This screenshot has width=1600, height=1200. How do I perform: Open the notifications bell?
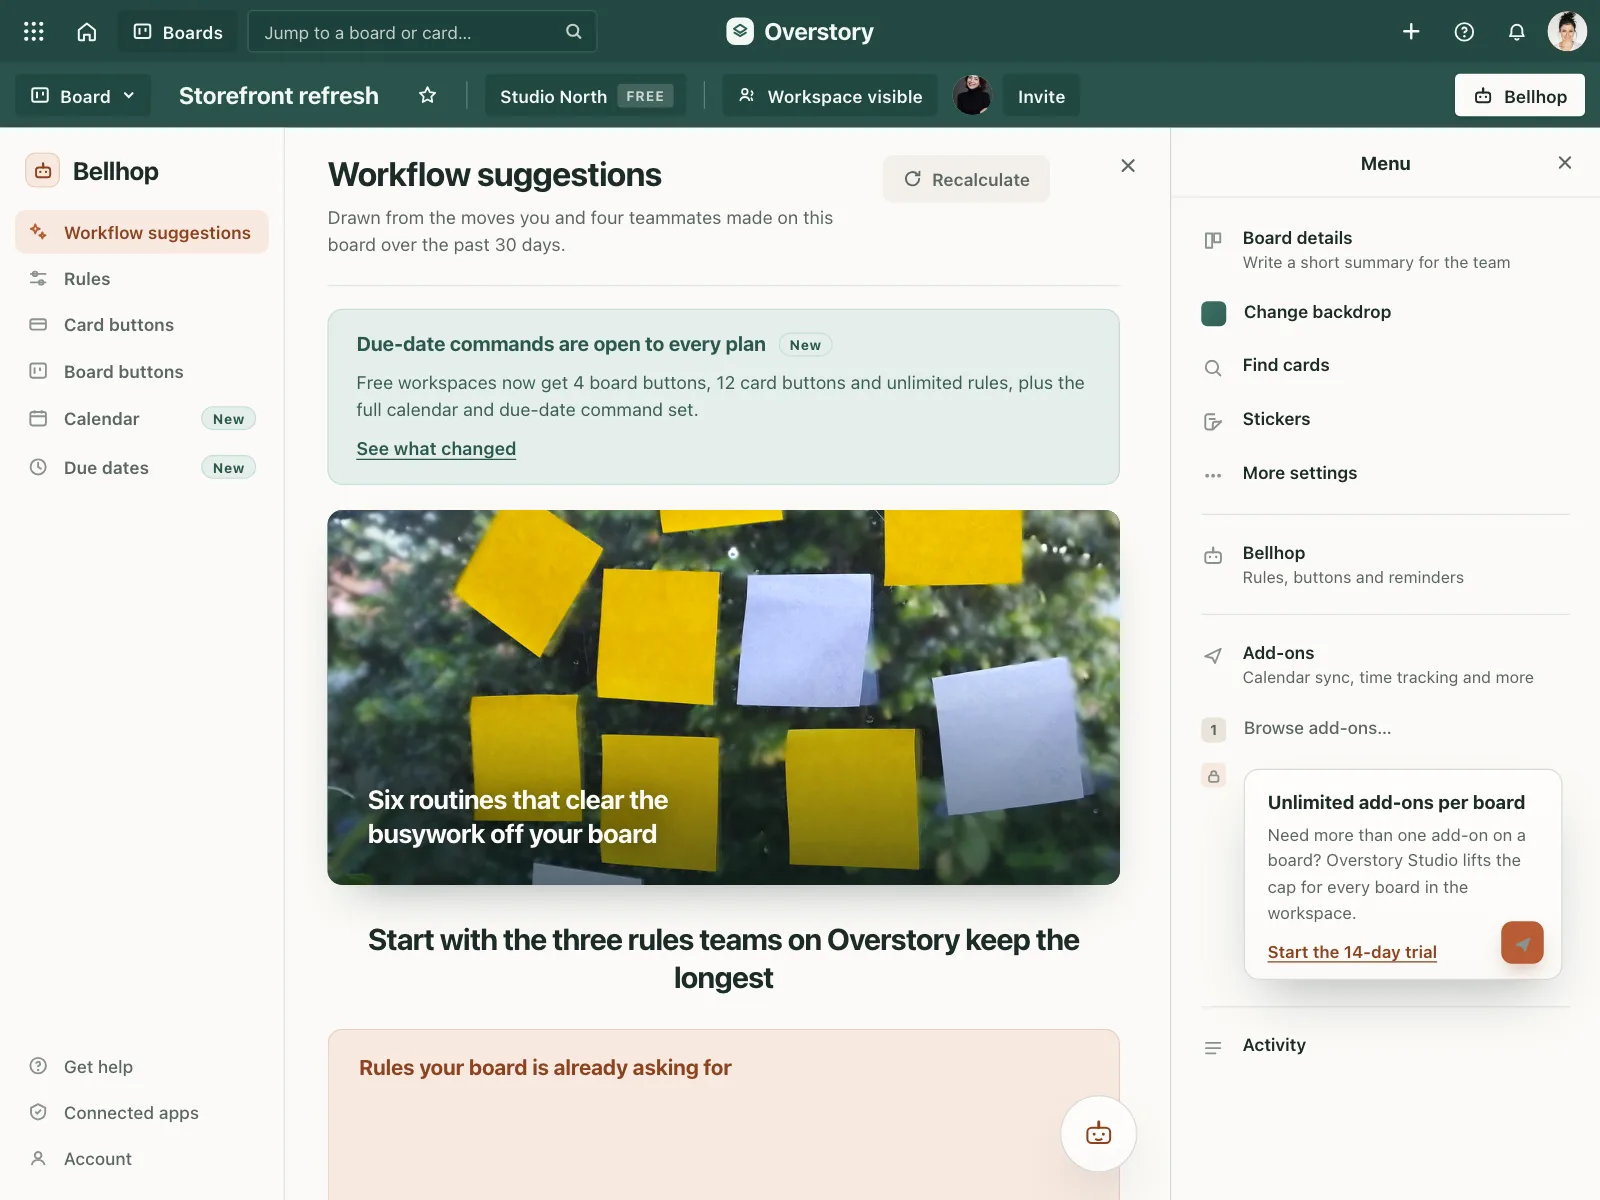click(1517, 32)
